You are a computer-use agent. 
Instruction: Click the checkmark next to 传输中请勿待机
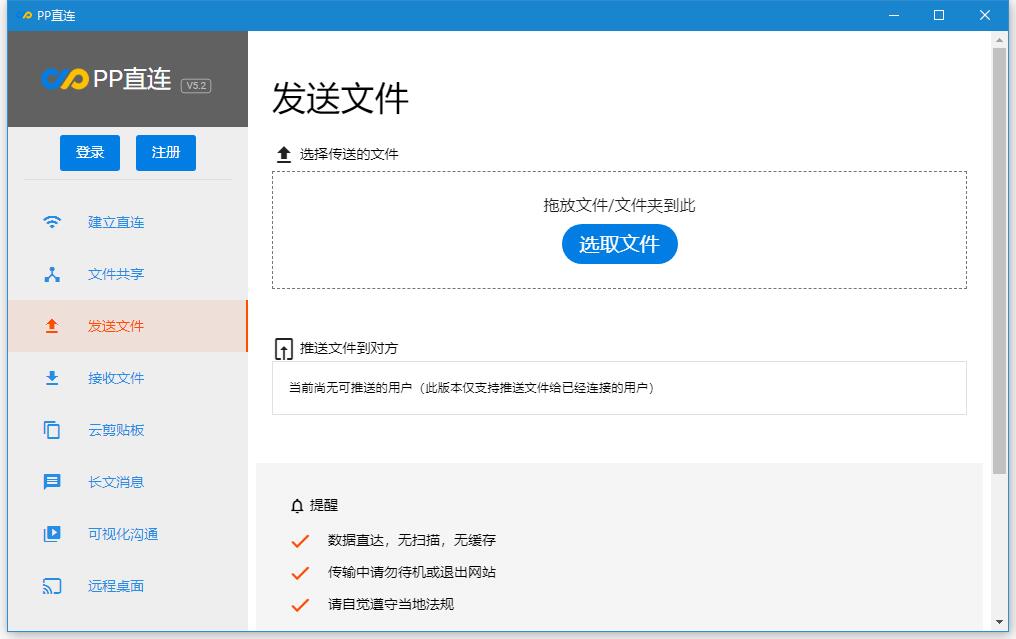coord(300,573)
